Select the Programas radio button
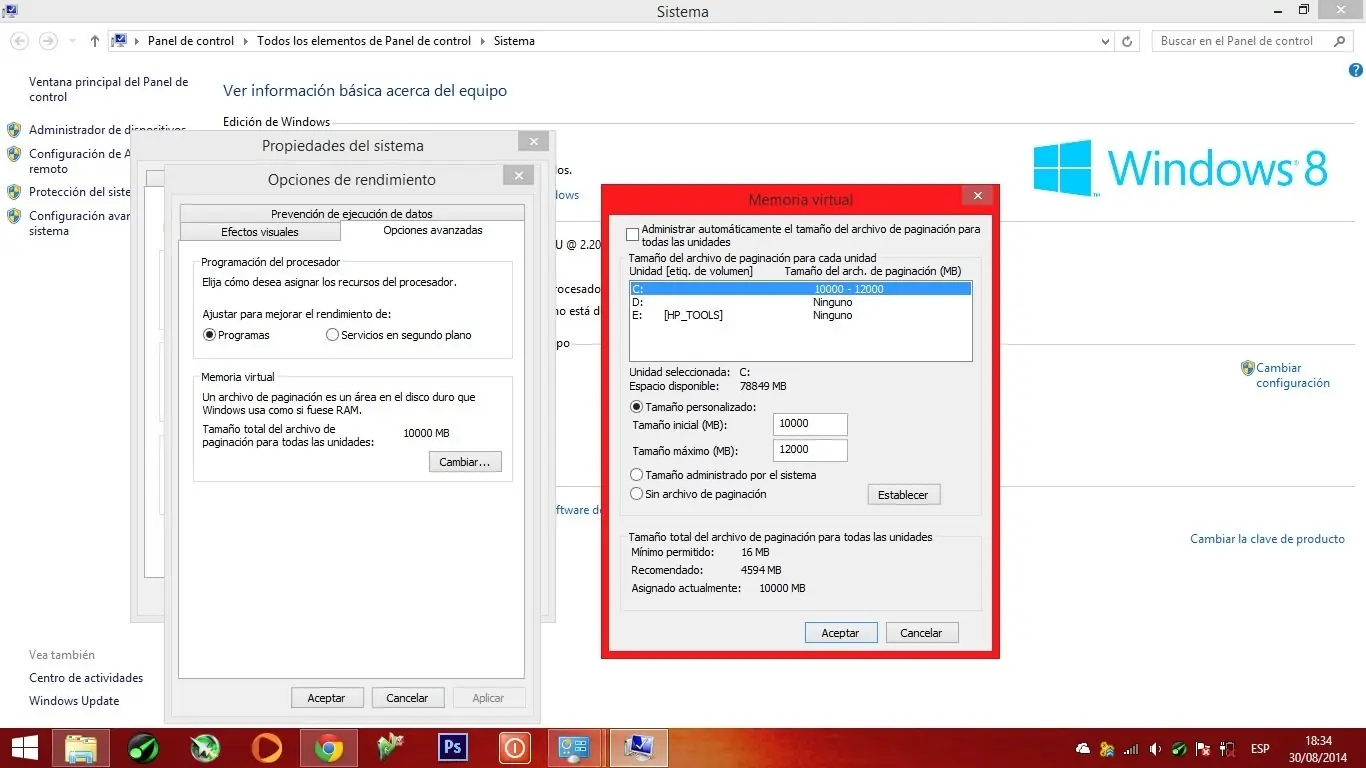Screen dimensions: 1366x768 coord(210,335)
